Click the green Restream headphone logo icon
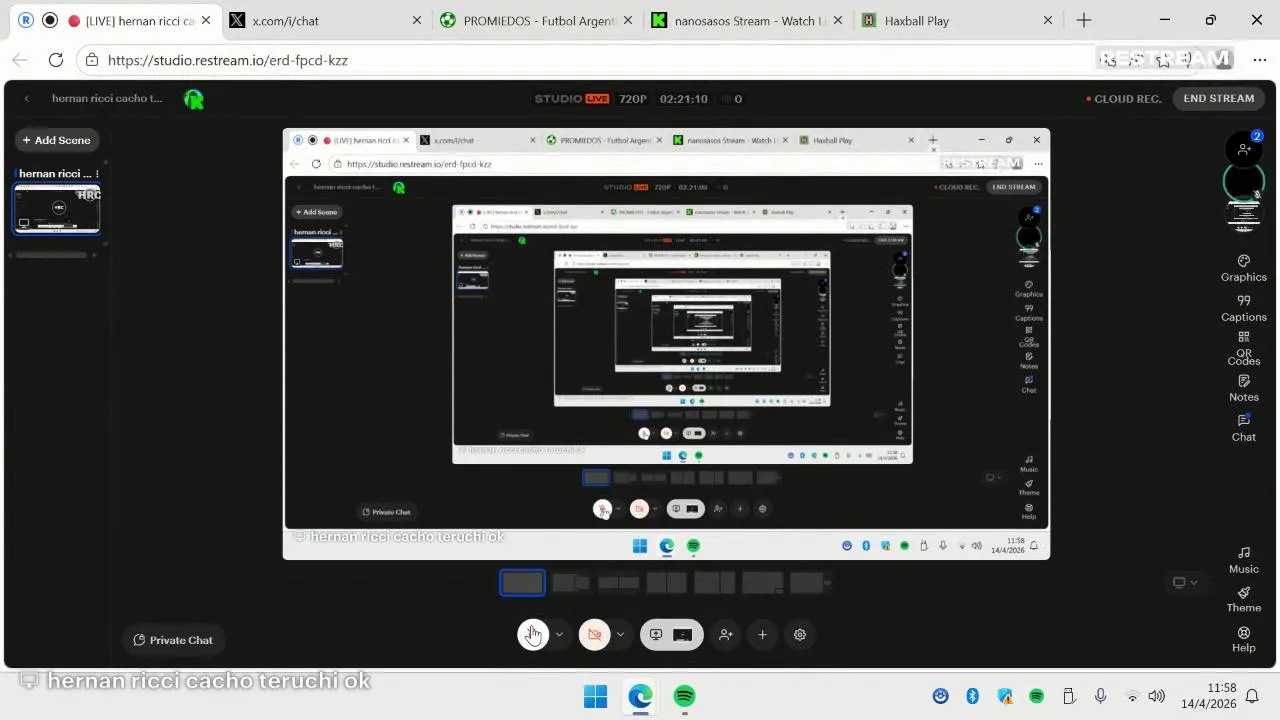 click(x=194, y=99)
